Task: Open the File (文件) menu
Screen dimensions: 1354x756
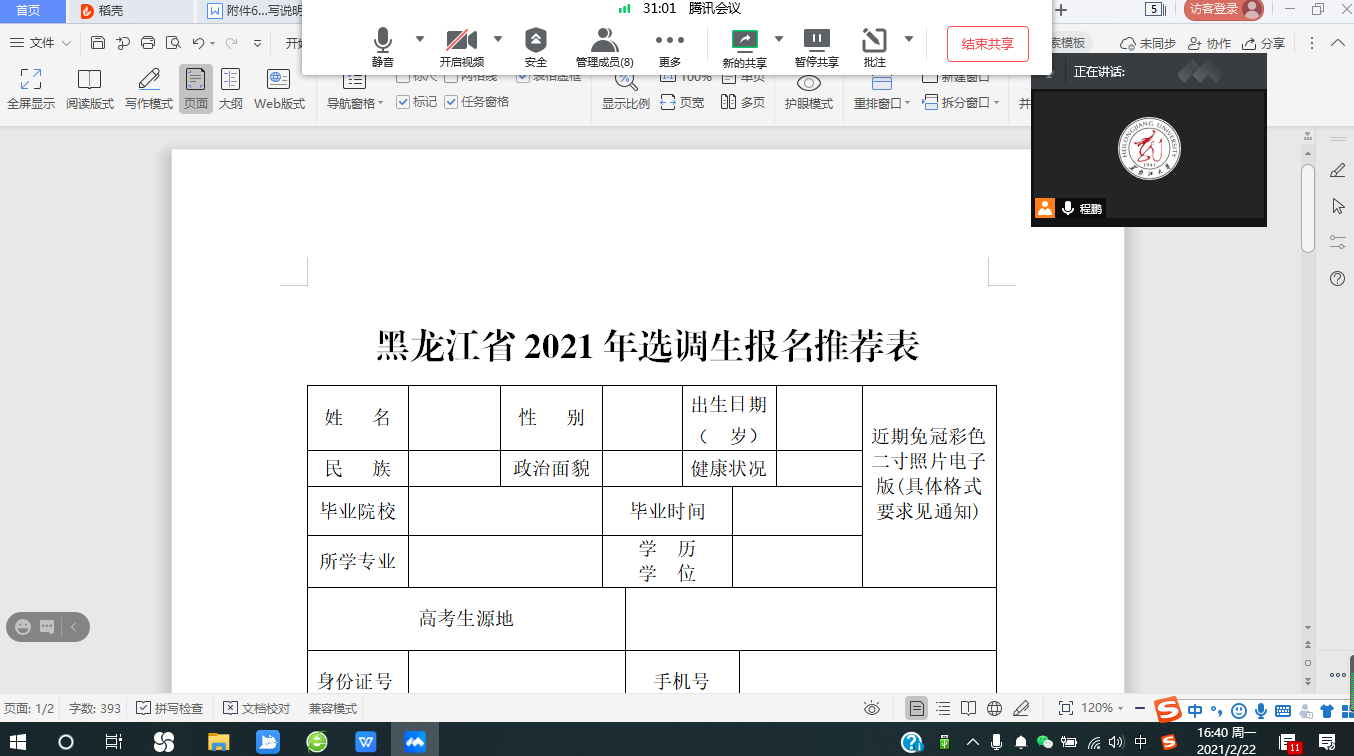Action: click(x=41, y=43)
